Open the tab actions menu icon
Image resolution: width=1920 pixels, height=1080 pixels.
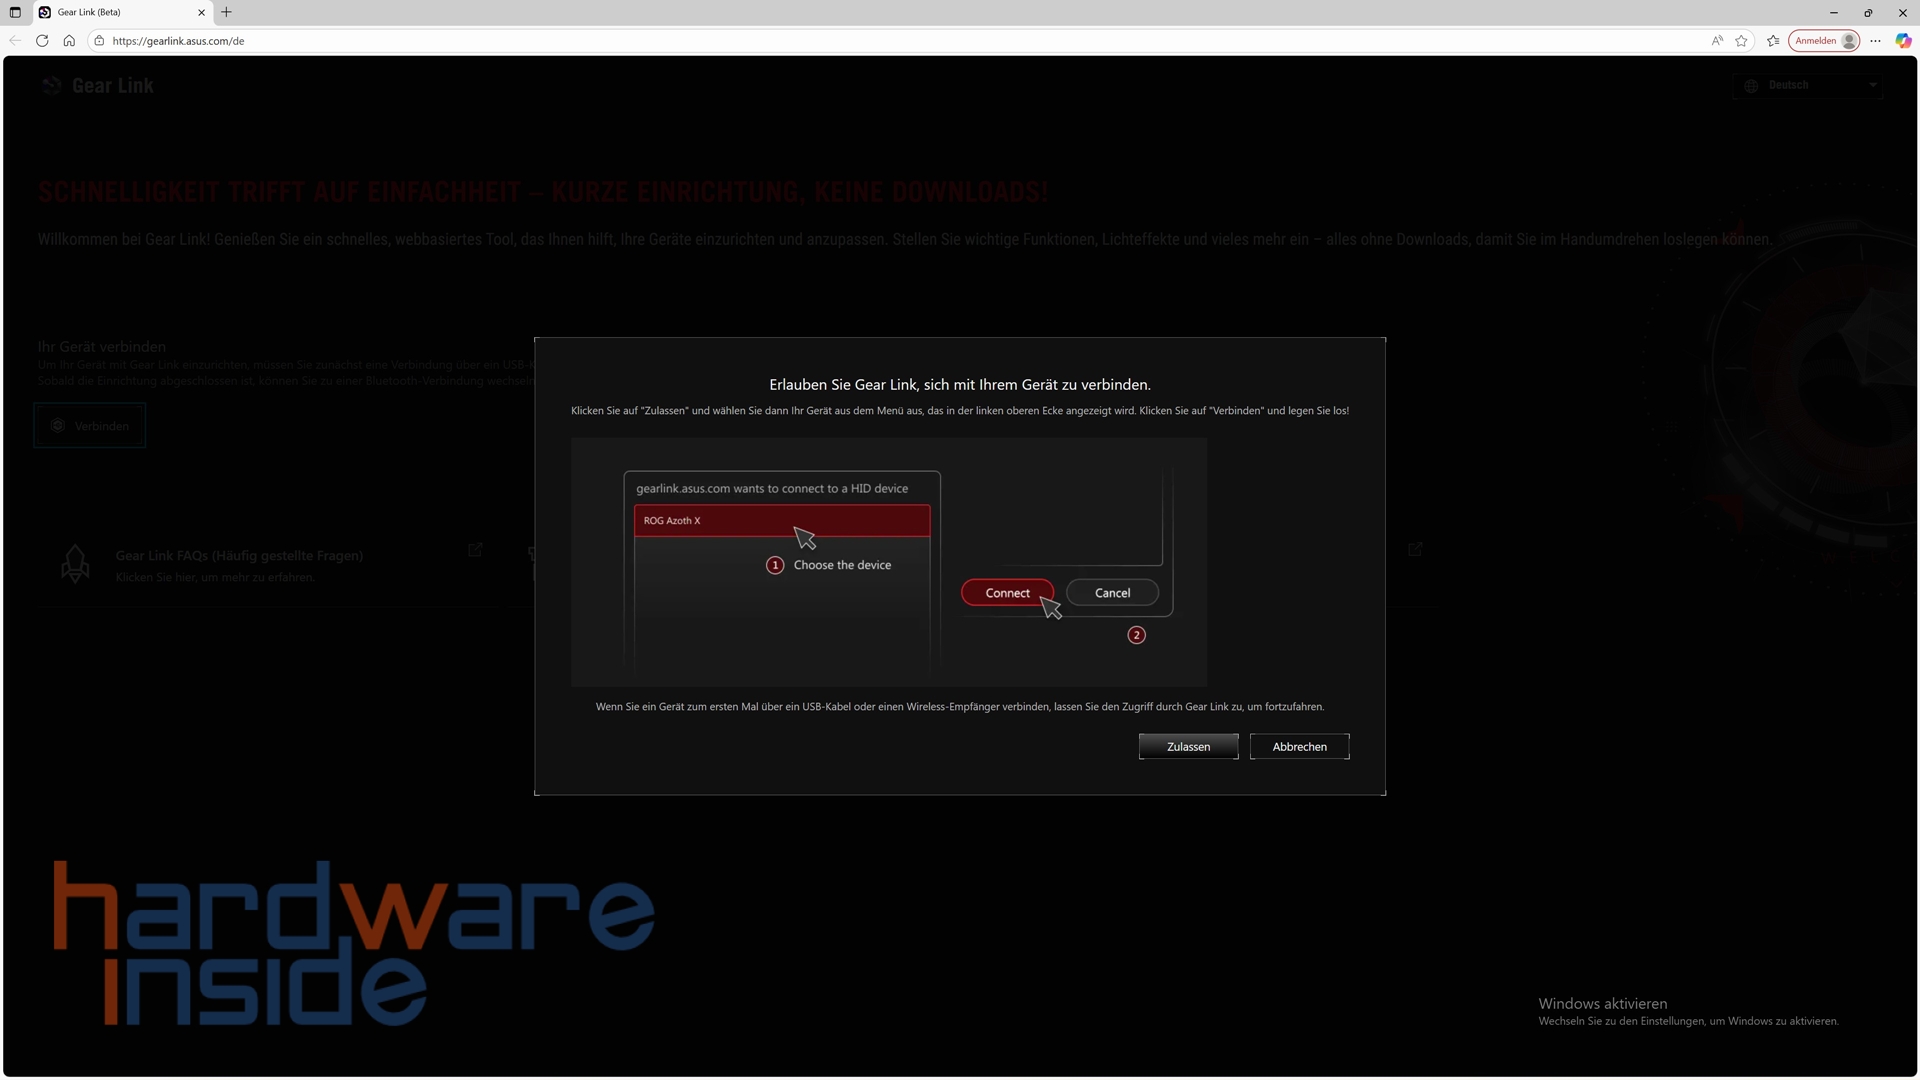pos(15,12)
